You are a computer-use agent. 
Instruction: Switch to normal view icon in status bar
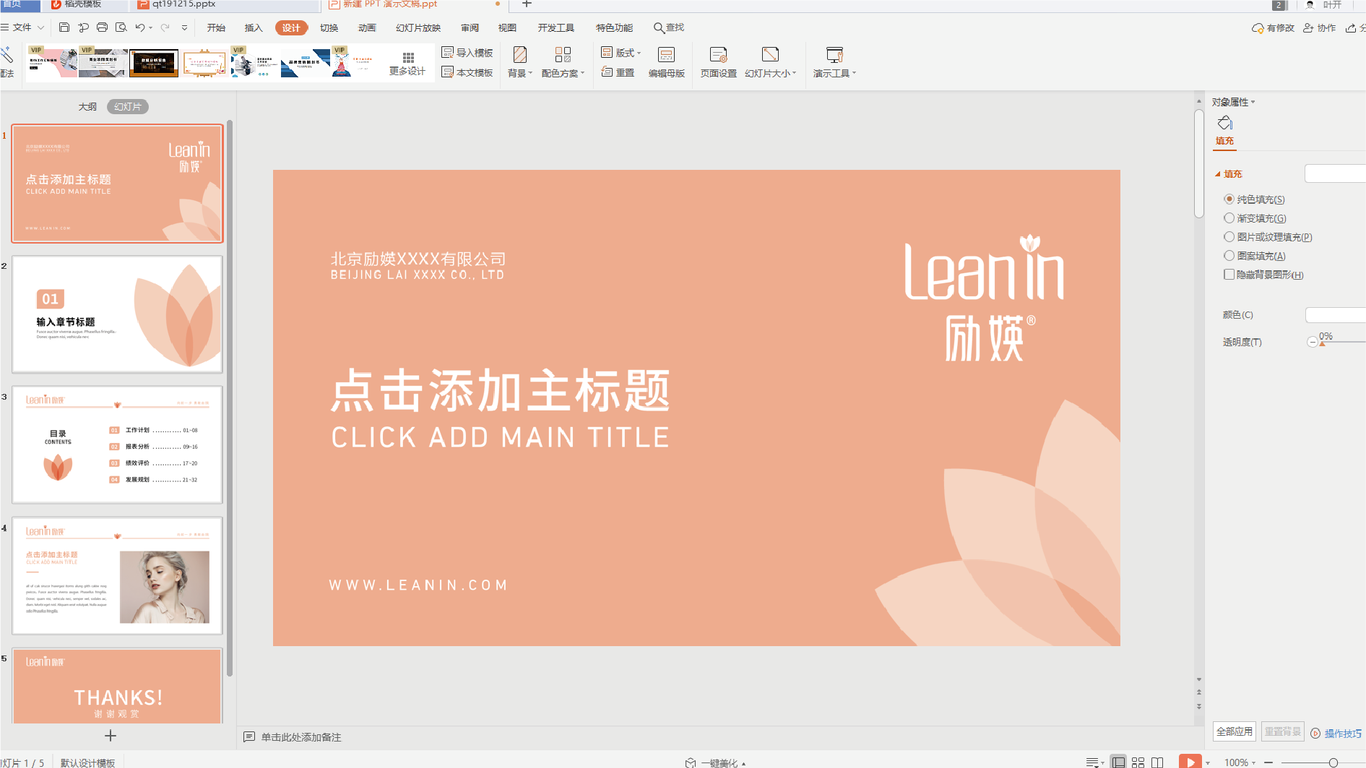pyautogui.click(x=1118, y=762)
